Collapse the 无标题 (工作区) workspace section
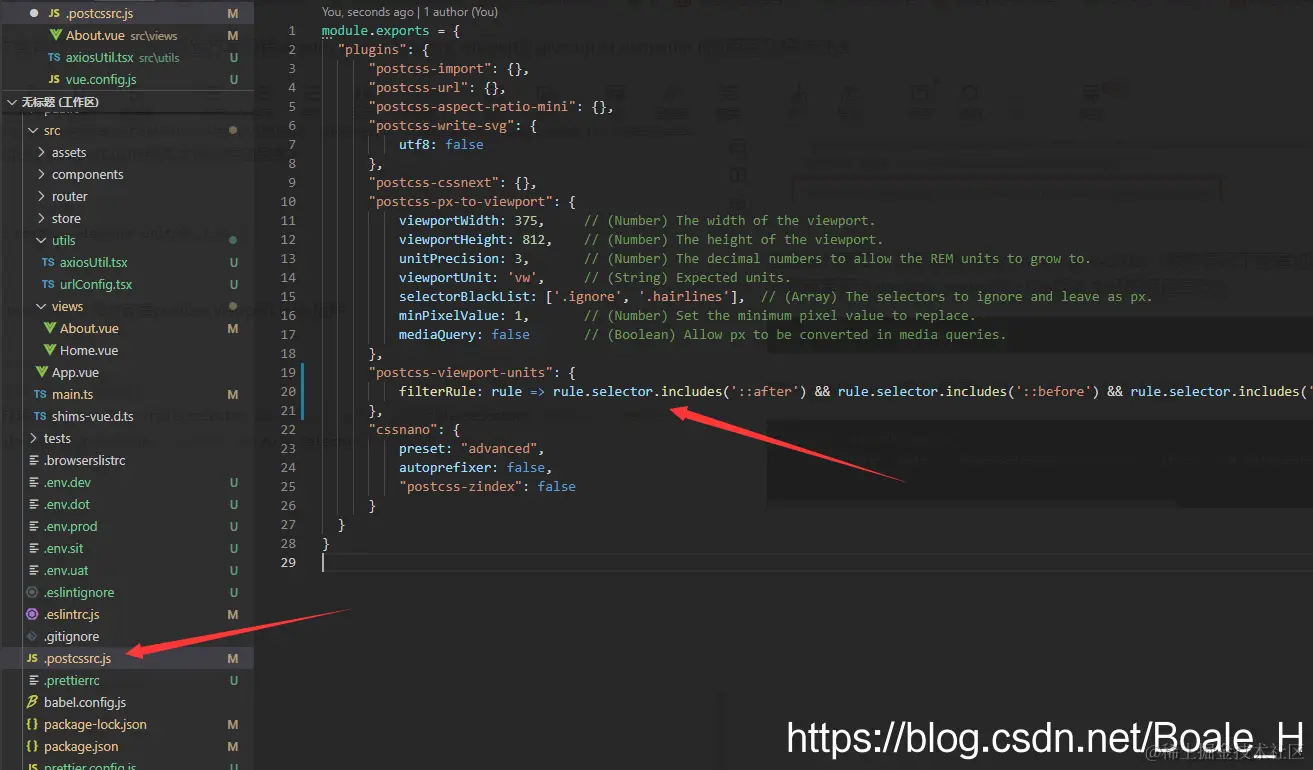 click(x=12, y=102)
